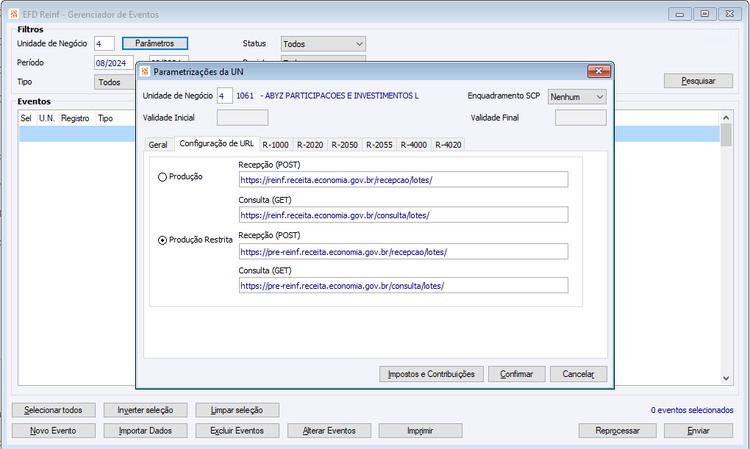Open the R-1000 tab

point(276,144)
